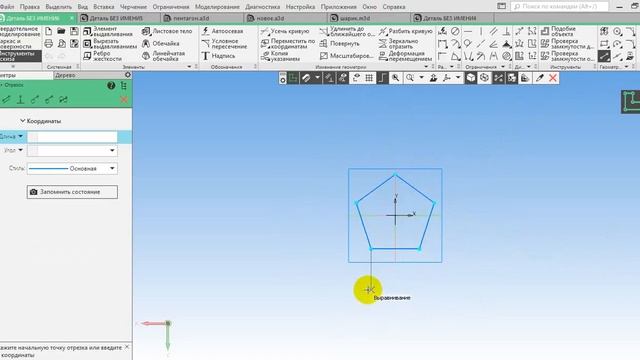
Task: Expand the Изменение геометрии group arrow
Action: [426, 67]
